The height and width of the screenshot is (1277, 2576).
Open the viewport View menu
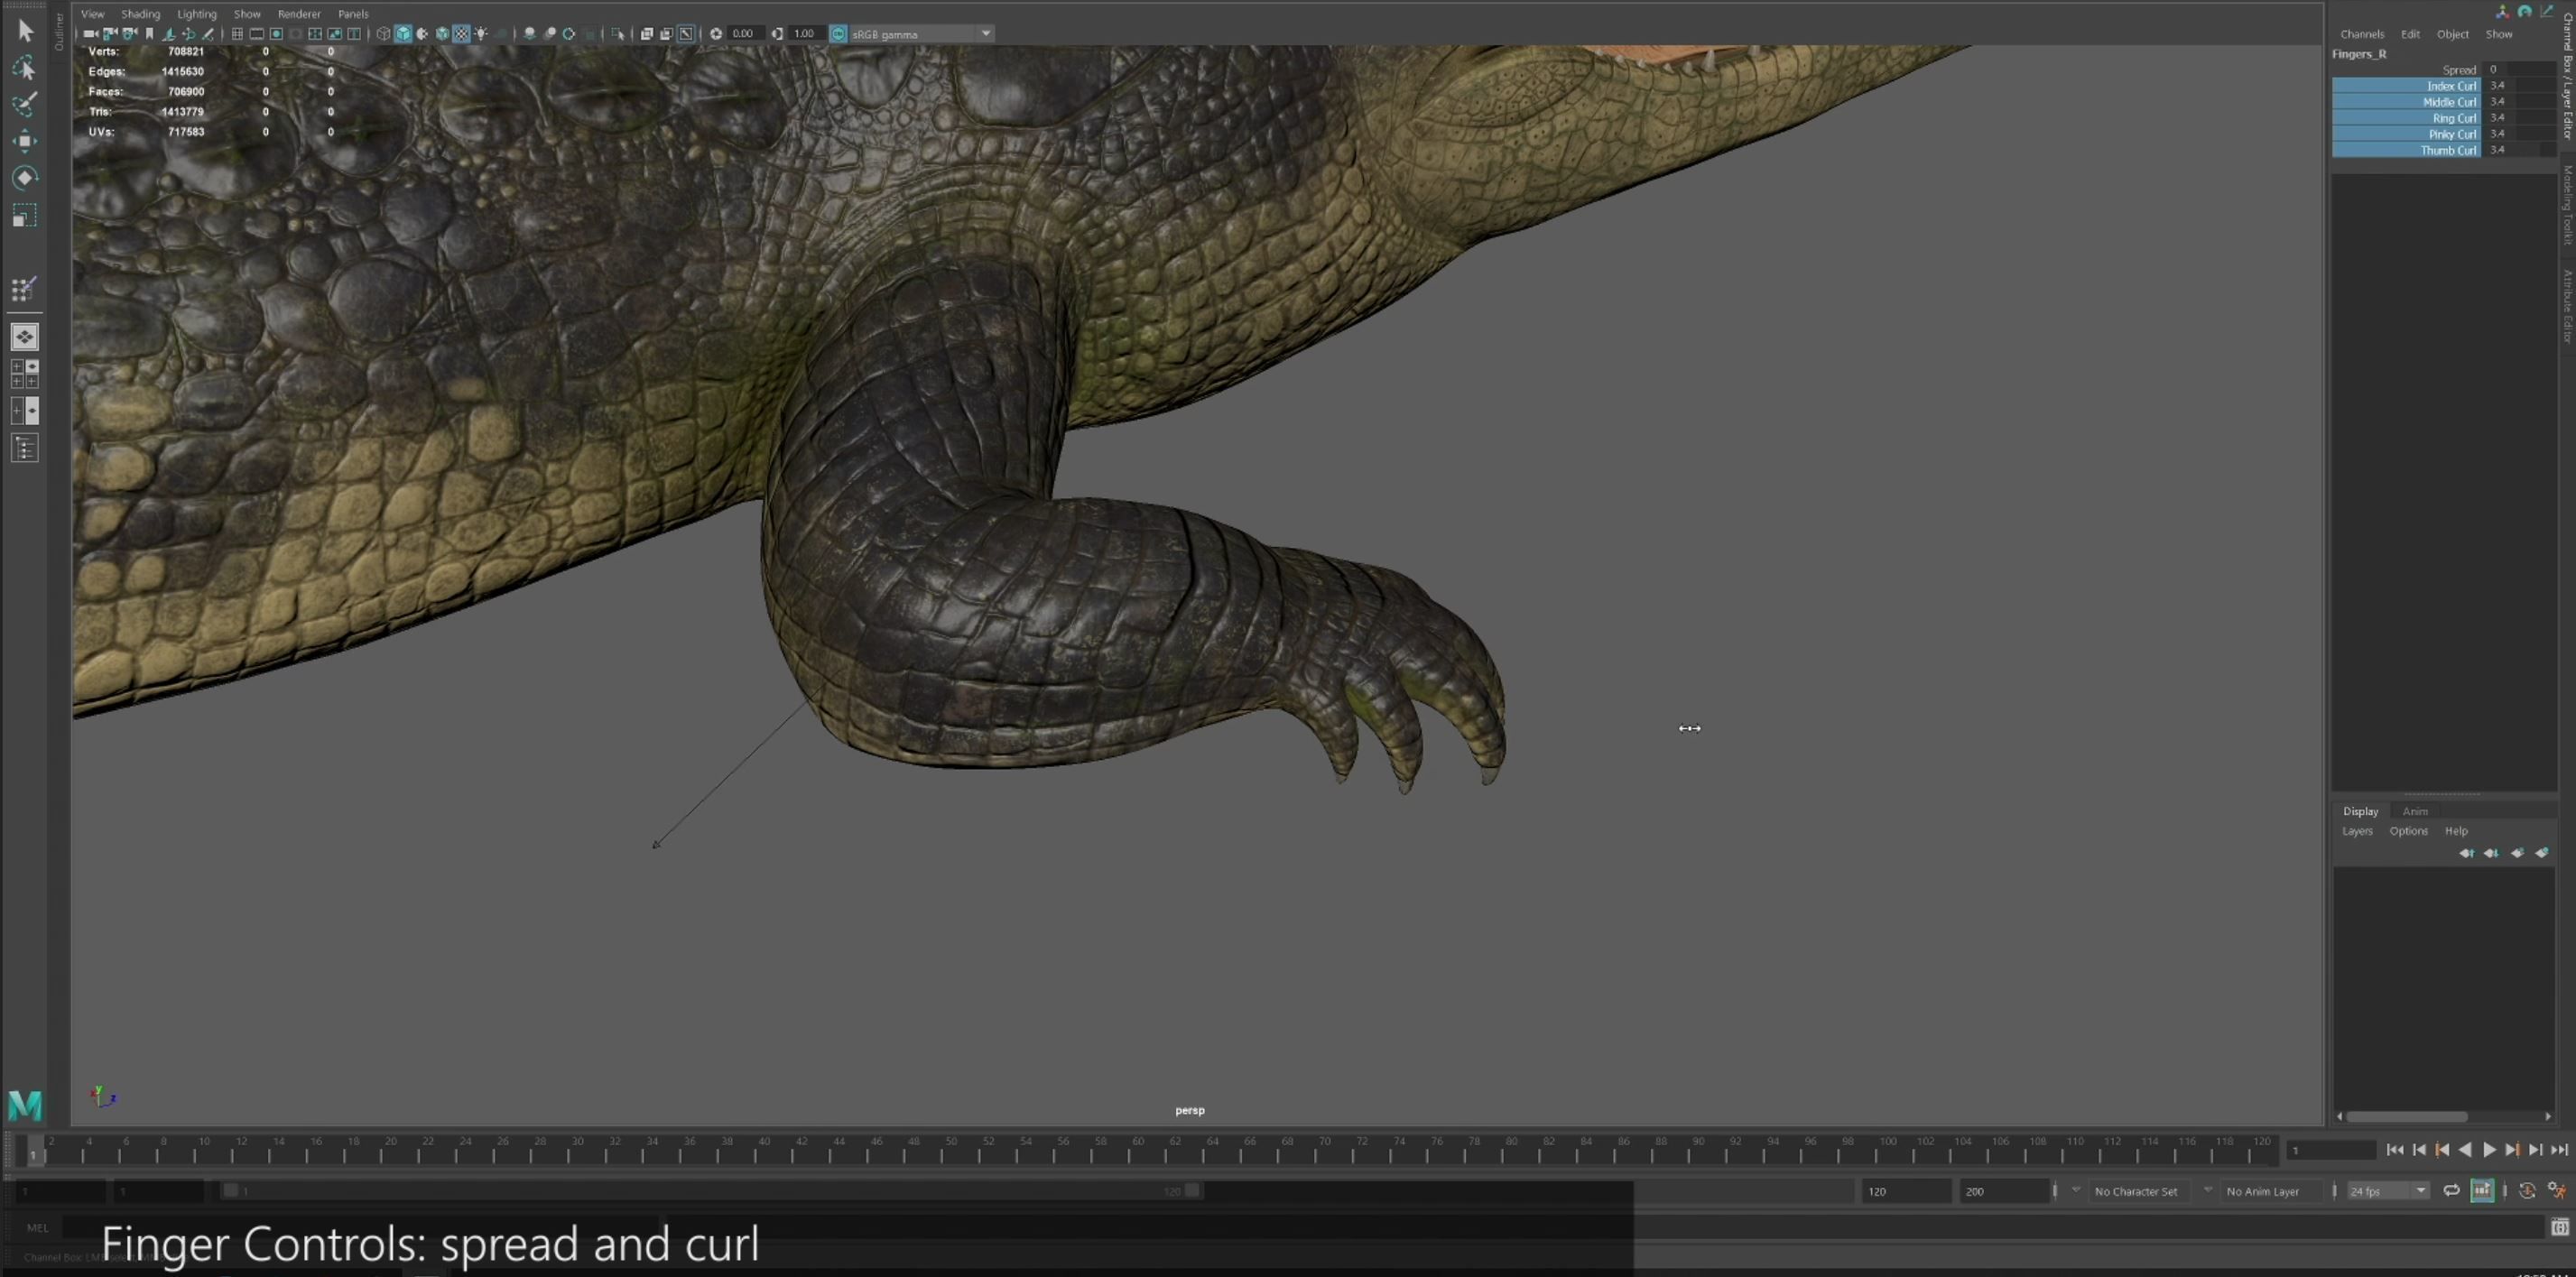[x=92, y=14]
